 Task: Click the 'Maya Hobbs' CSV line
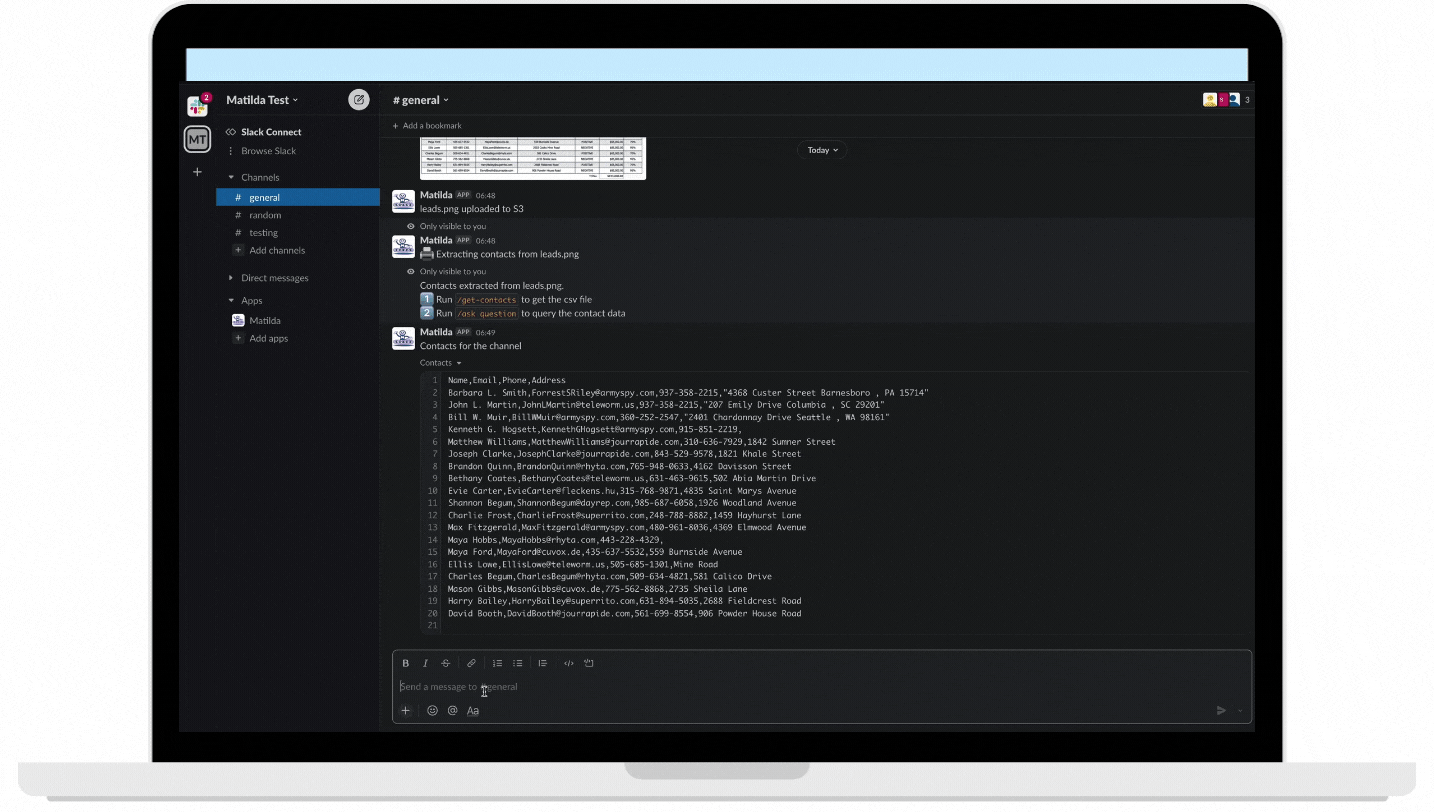[555, 540]
